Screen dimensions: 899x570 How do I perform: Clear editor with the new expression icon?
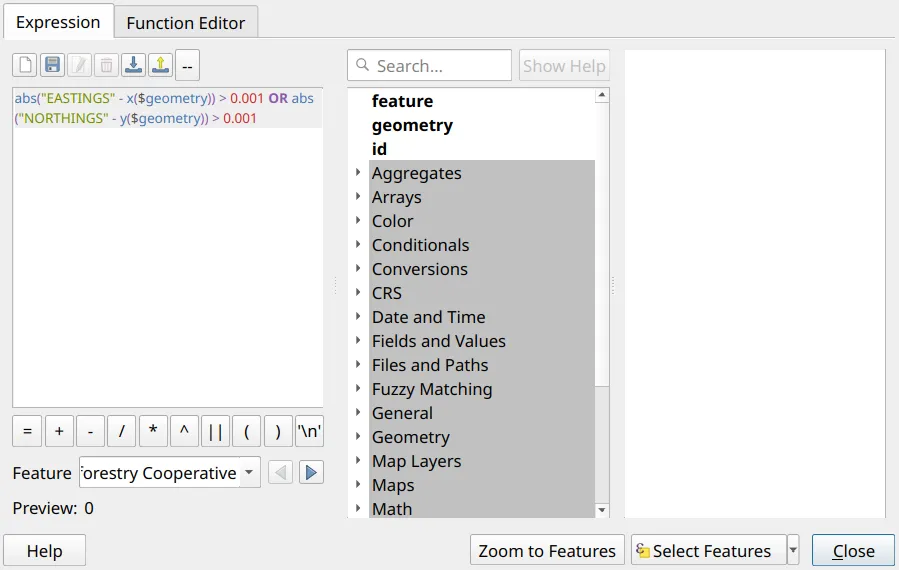(25, 65)
